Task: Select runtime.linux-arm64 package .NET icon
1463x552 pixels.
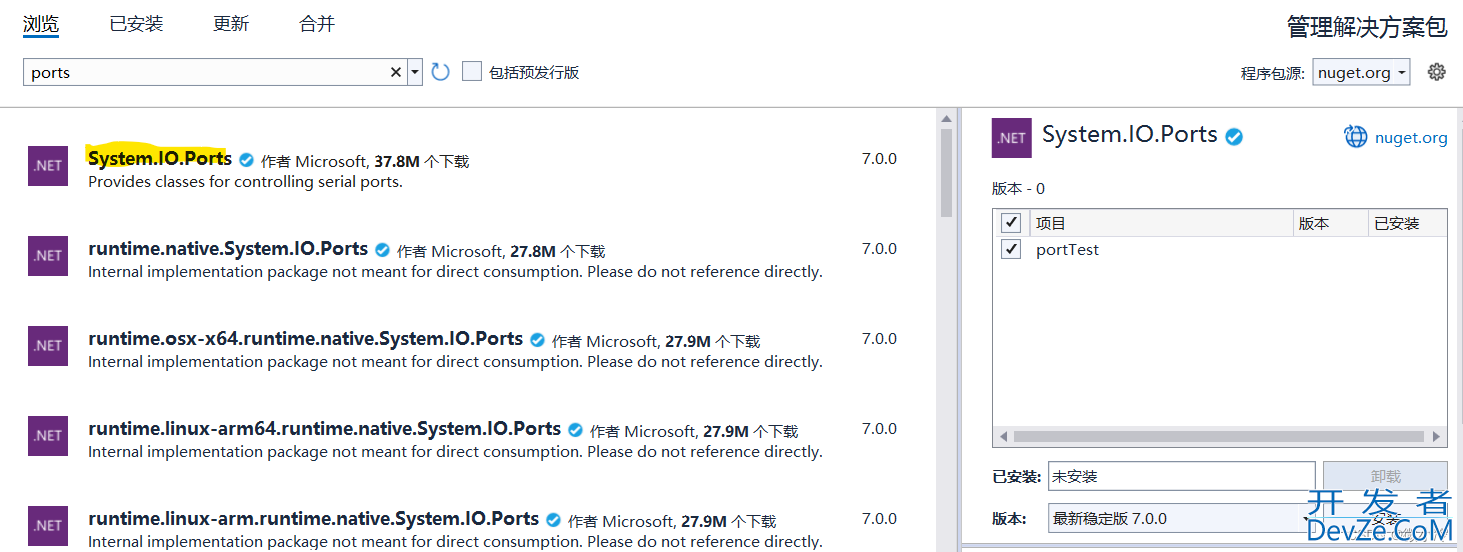Action: click(x=48, y=436)
